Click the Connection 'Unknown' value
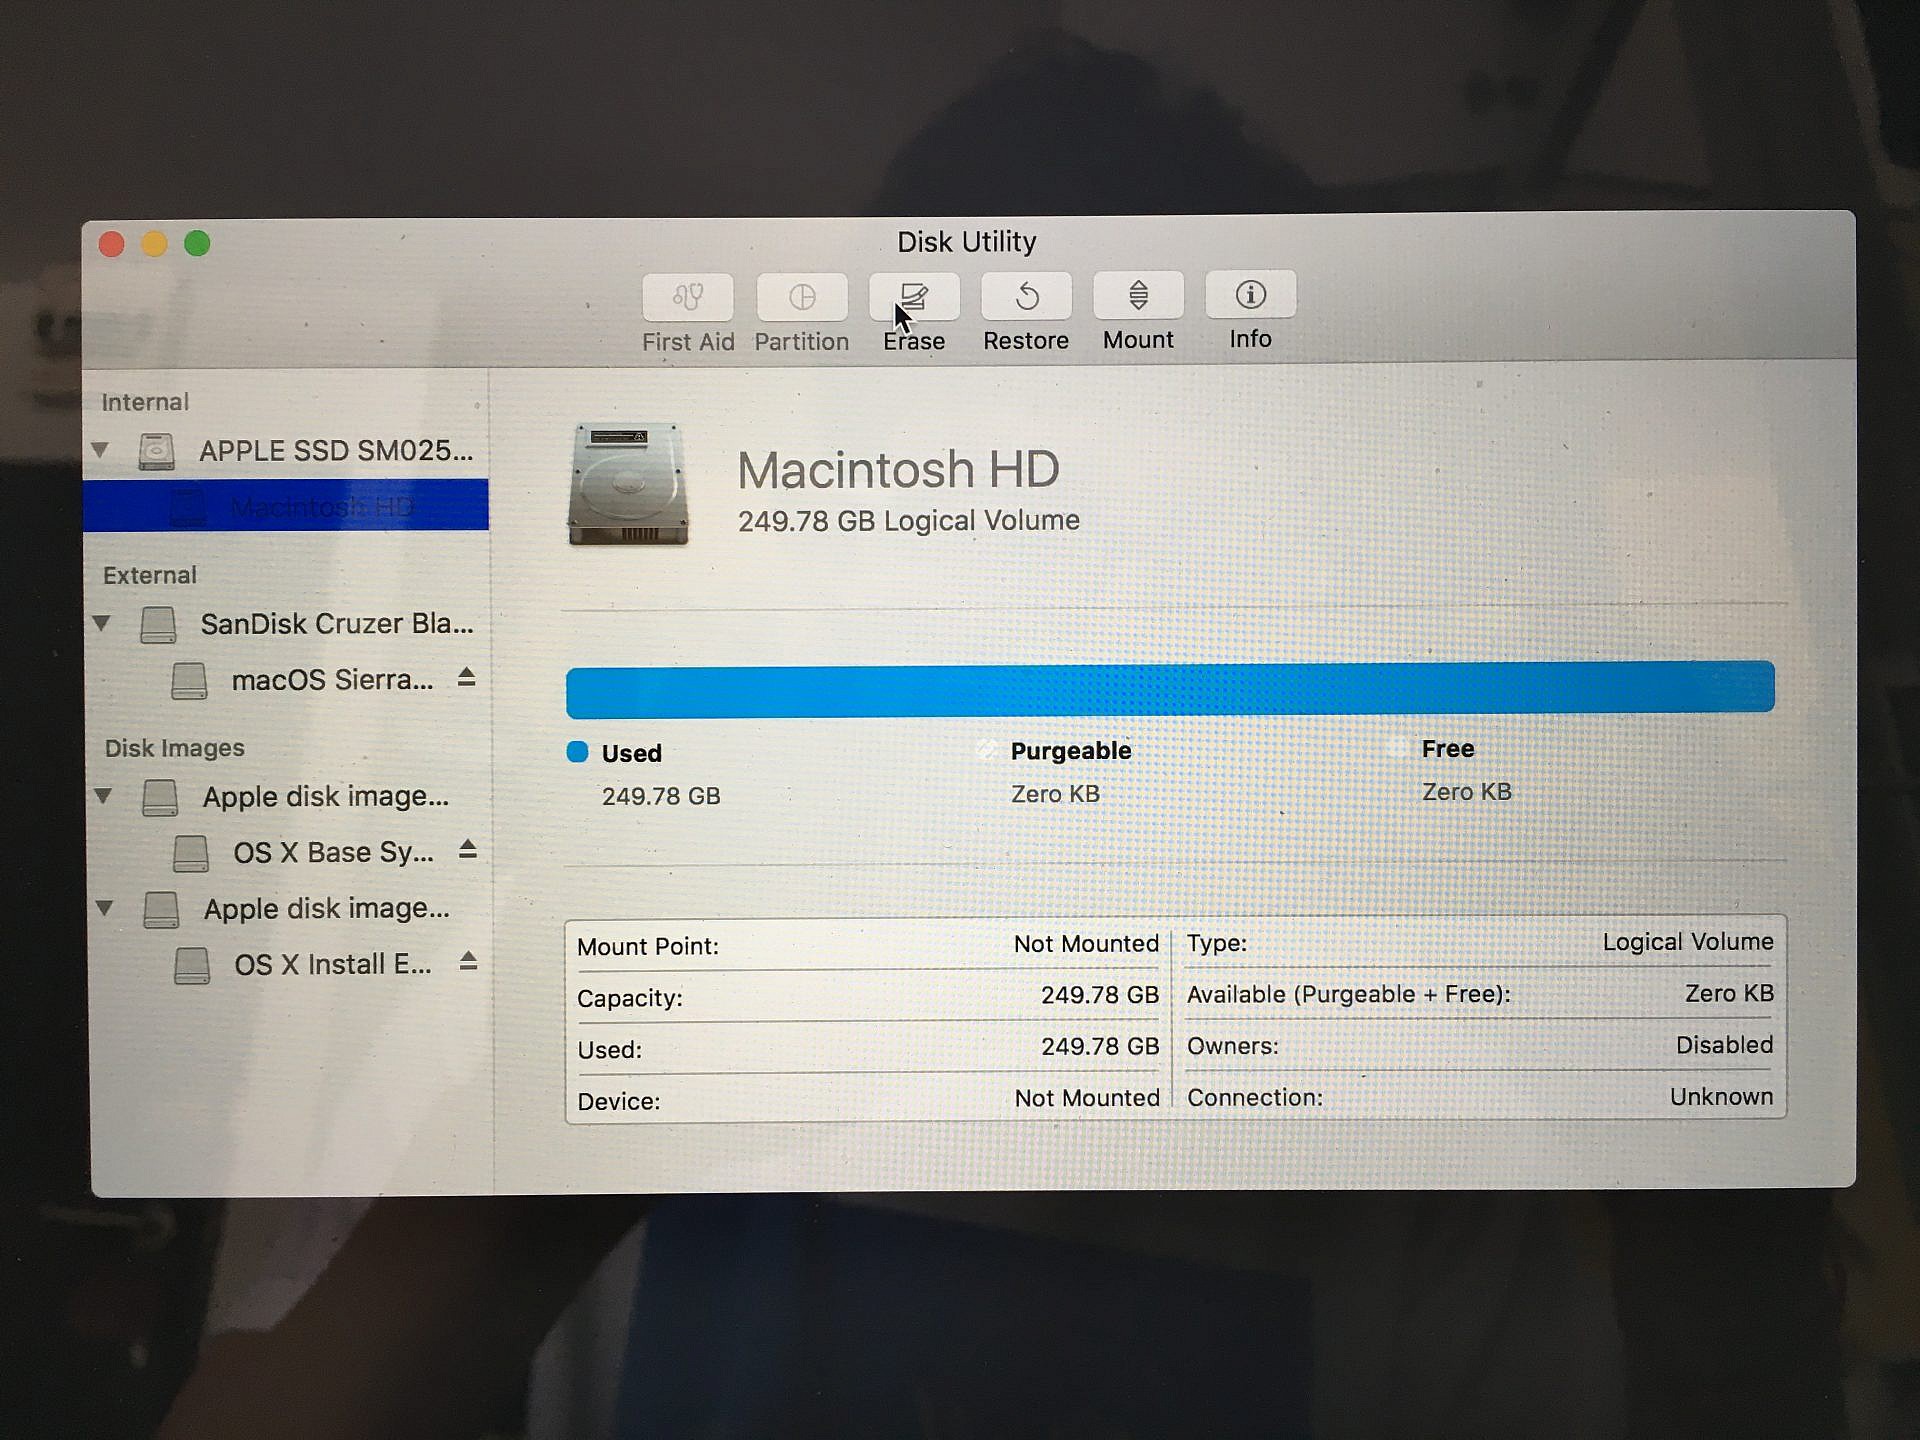 click(1721, 1097)
